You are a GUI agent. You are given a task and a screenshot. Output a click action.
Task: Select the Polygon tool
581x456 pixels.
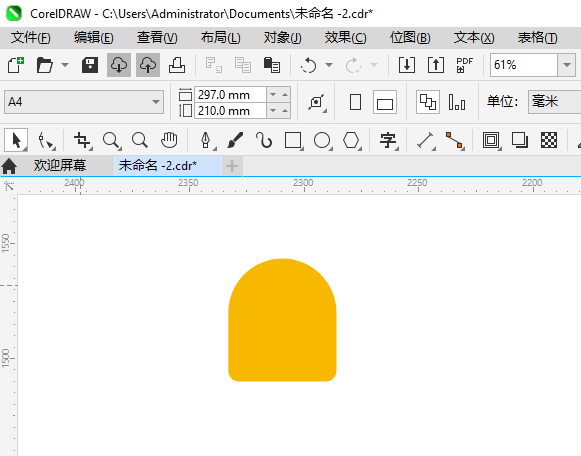coord(351,141)
